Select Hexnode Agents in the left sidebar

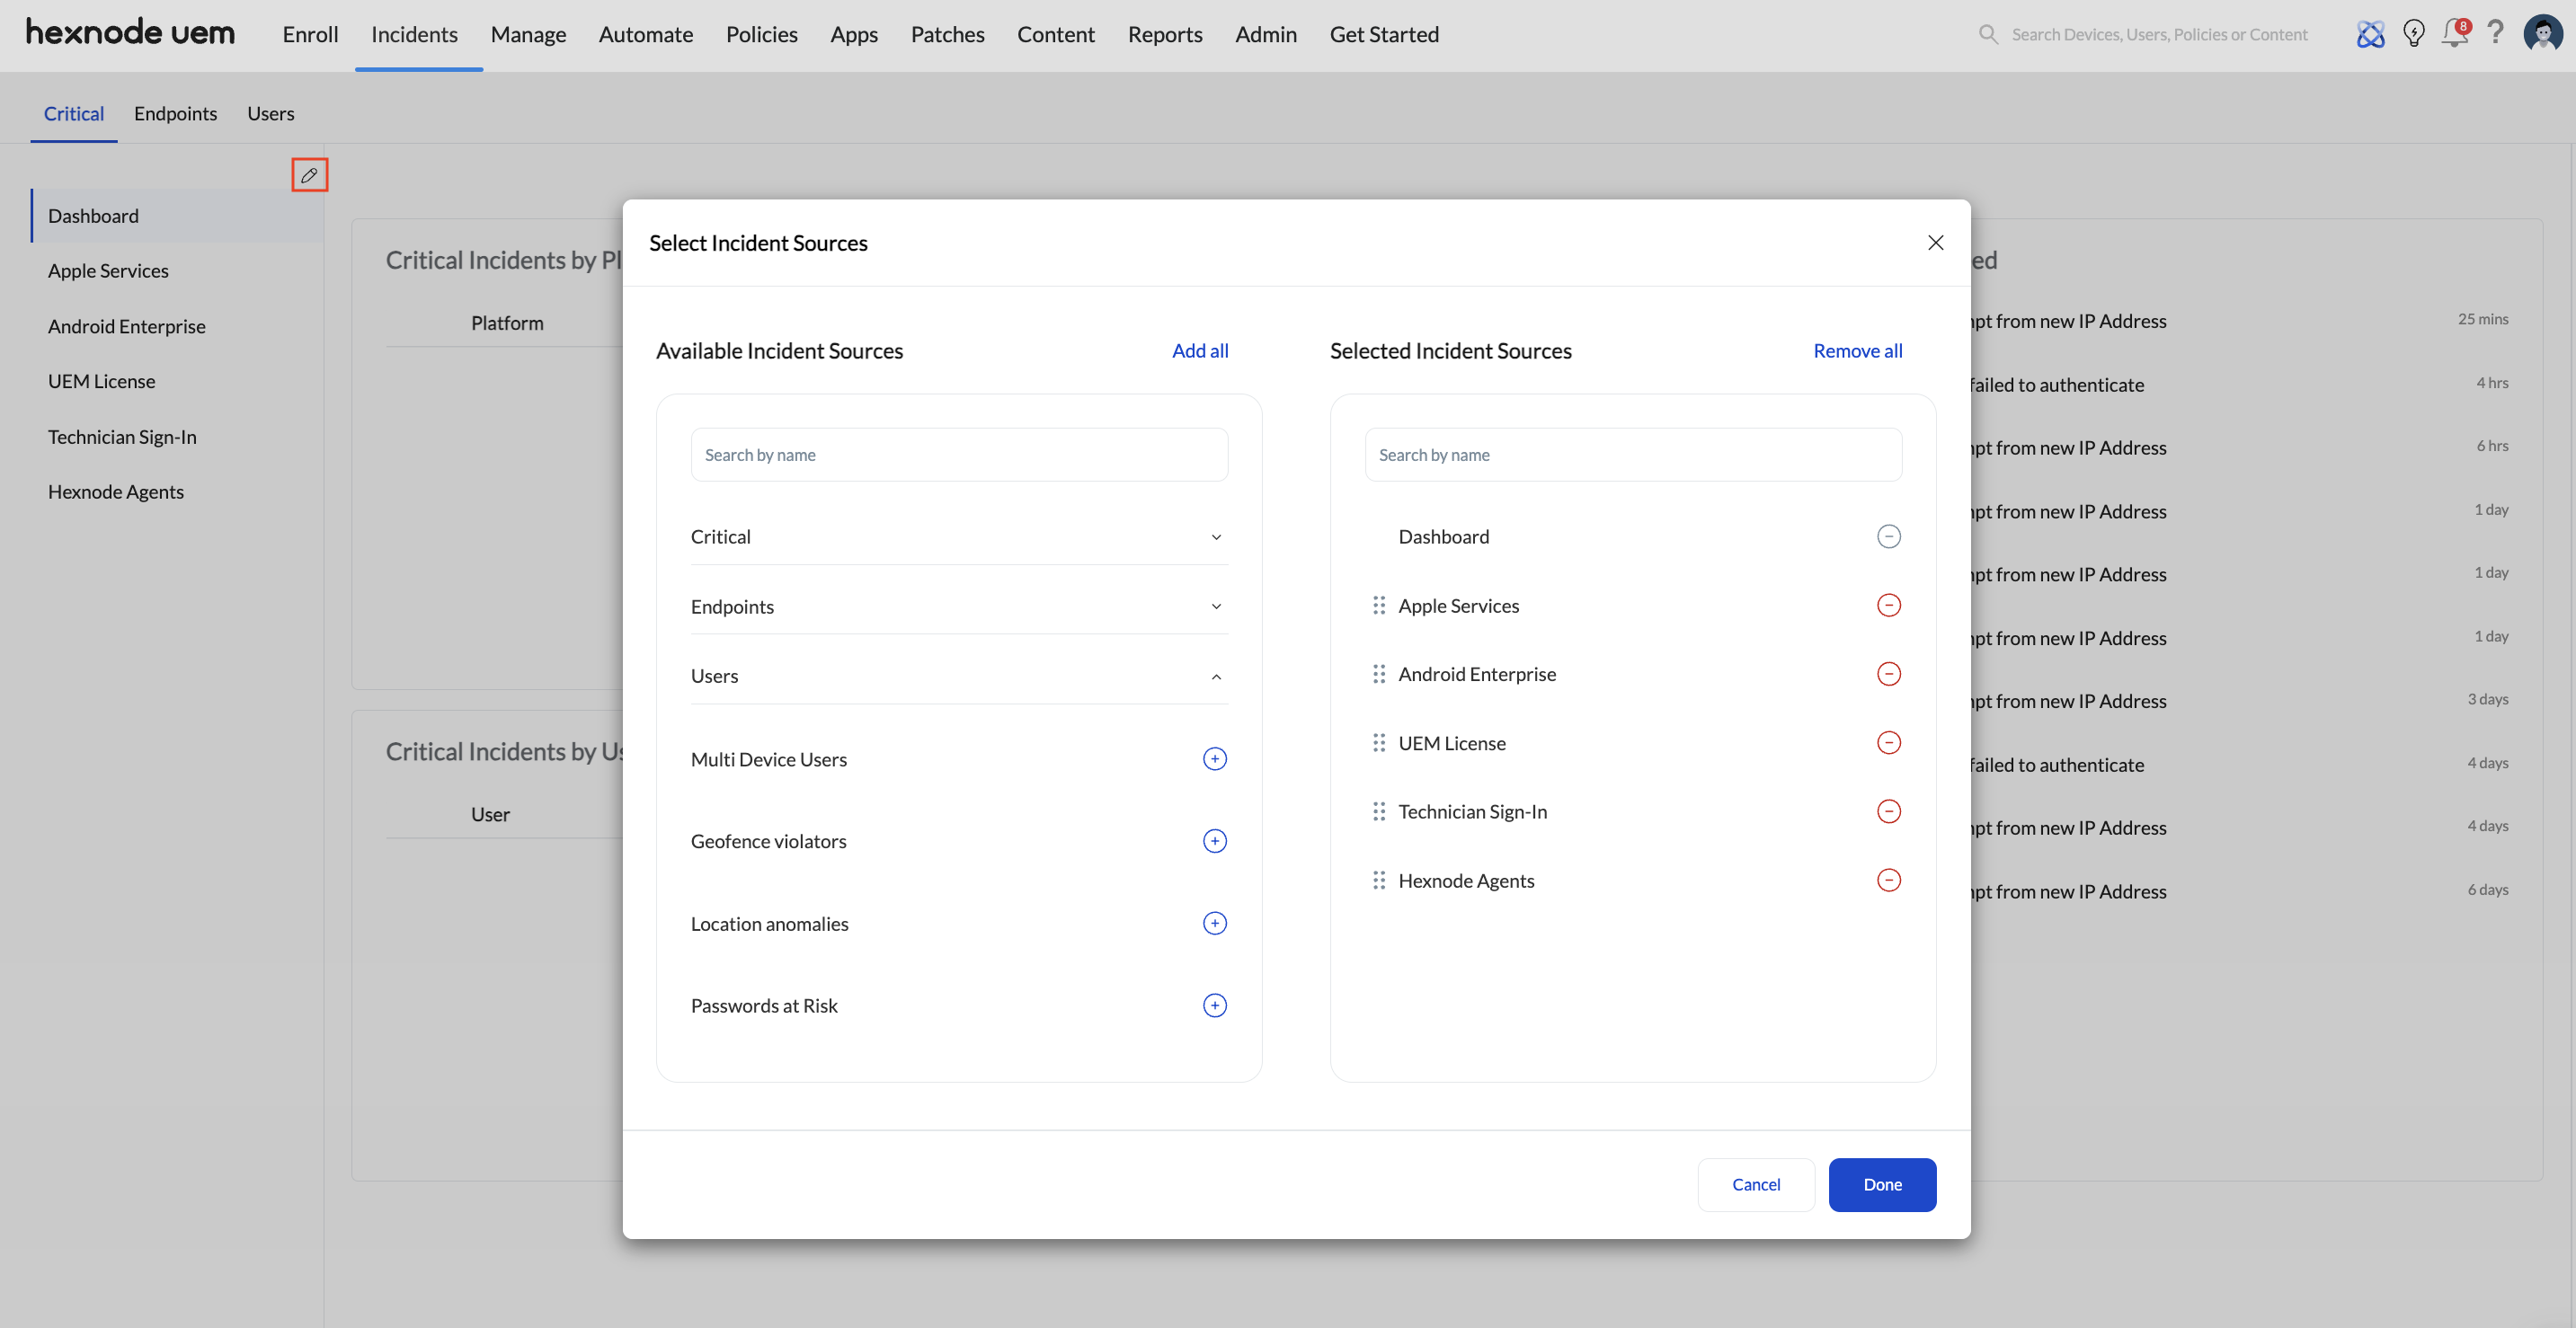(115, 492)
